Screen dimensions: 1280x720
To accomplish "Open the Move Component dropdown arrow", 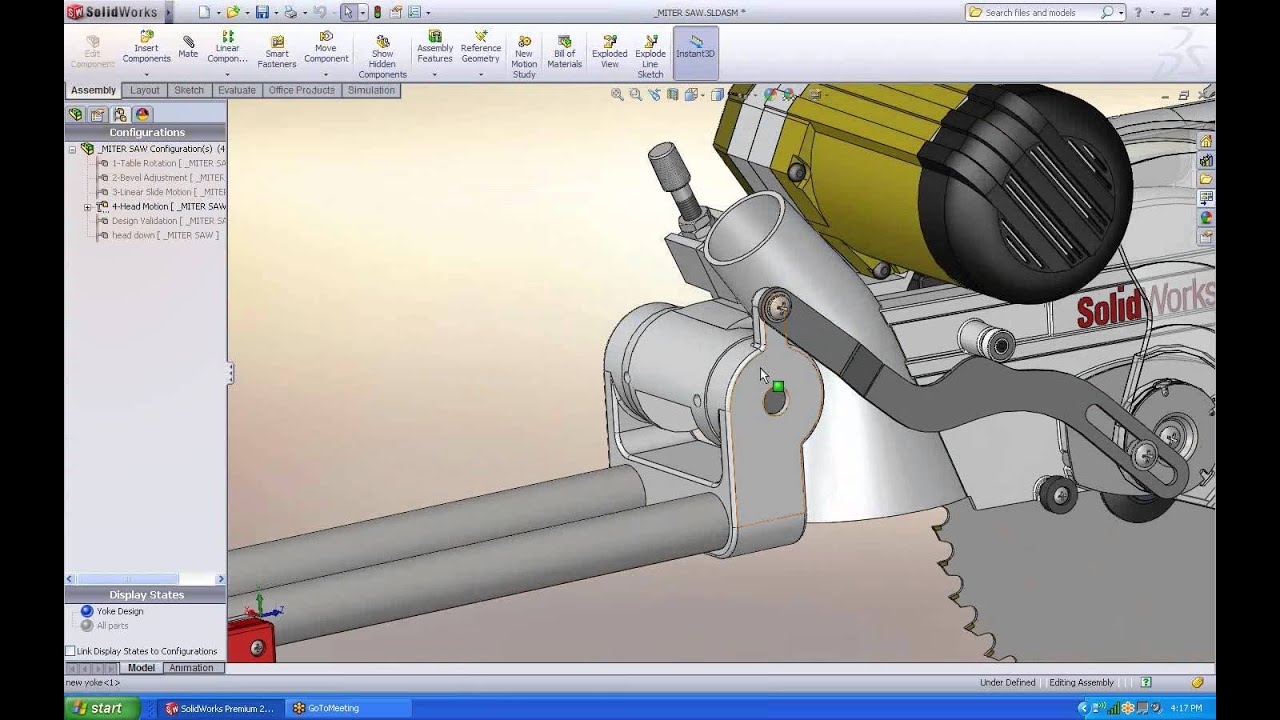I will [326, 74].
